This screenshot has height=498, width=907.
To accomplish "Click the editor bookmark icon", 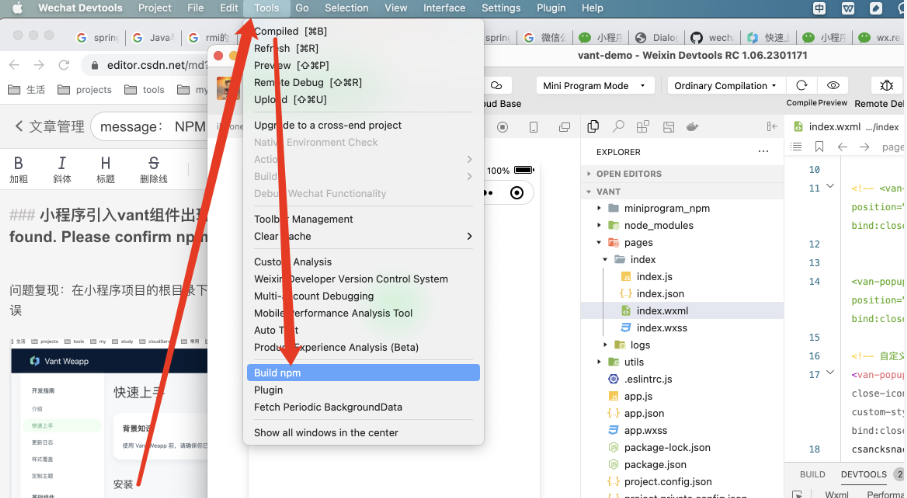I will pos(819,147).
